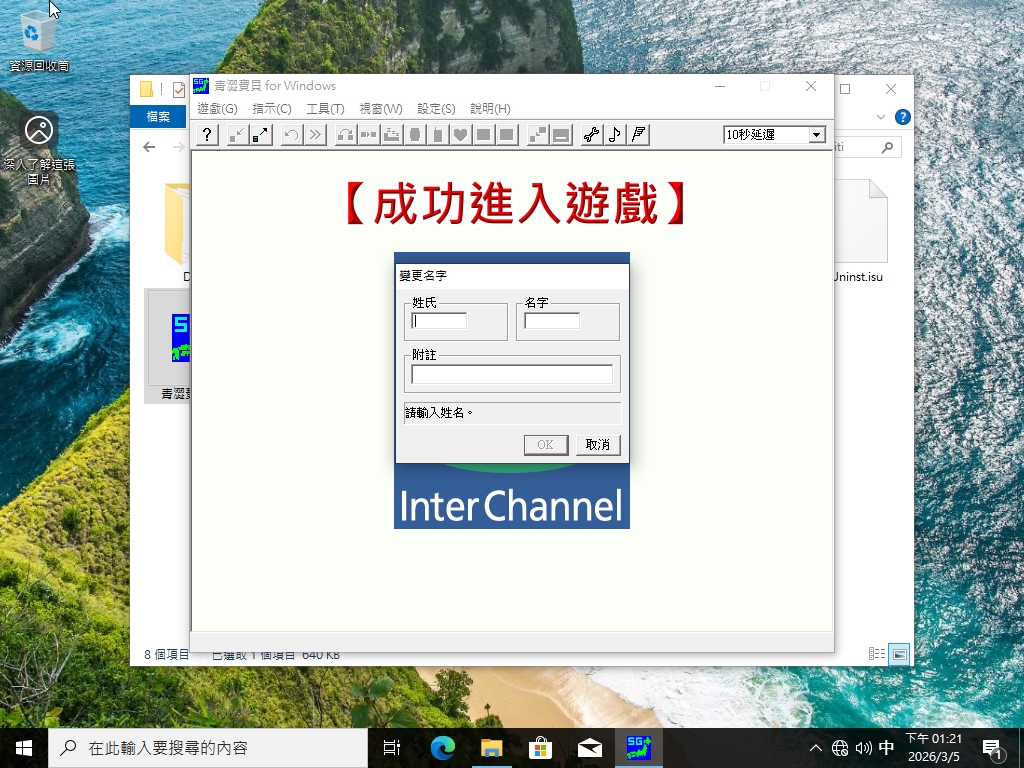The image size is (1024, 768).
Task: Open the 遊戲(G) menu
Action: click(x=217, y=109)
